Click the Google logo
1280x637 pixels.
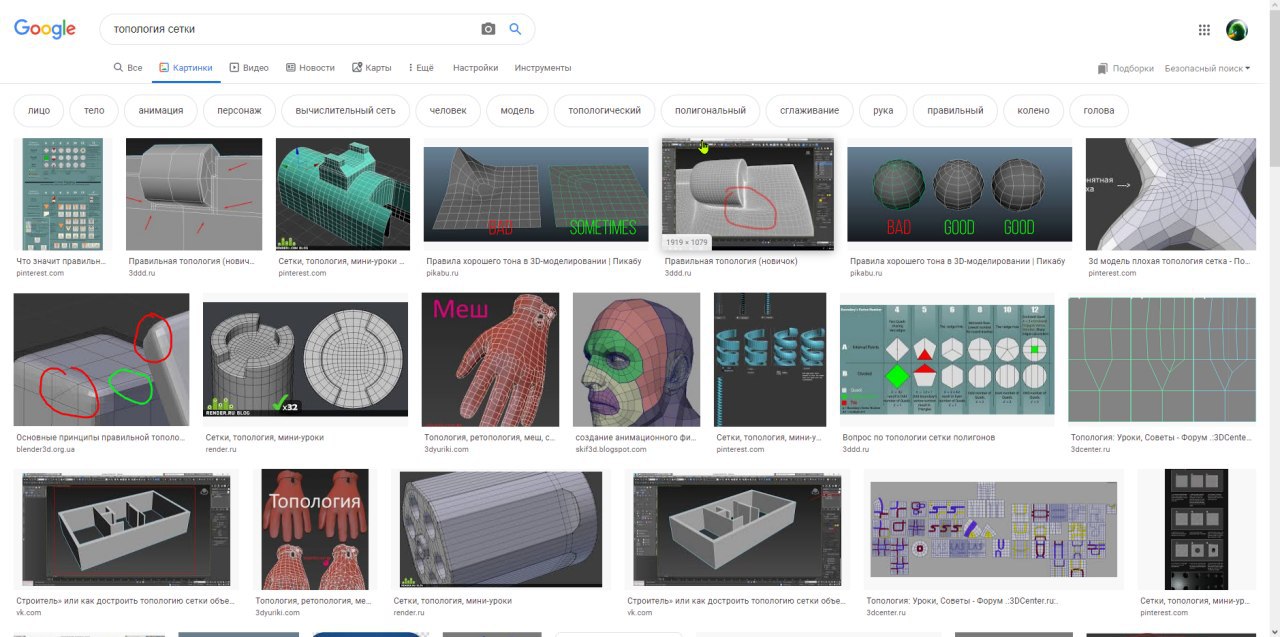45,29
